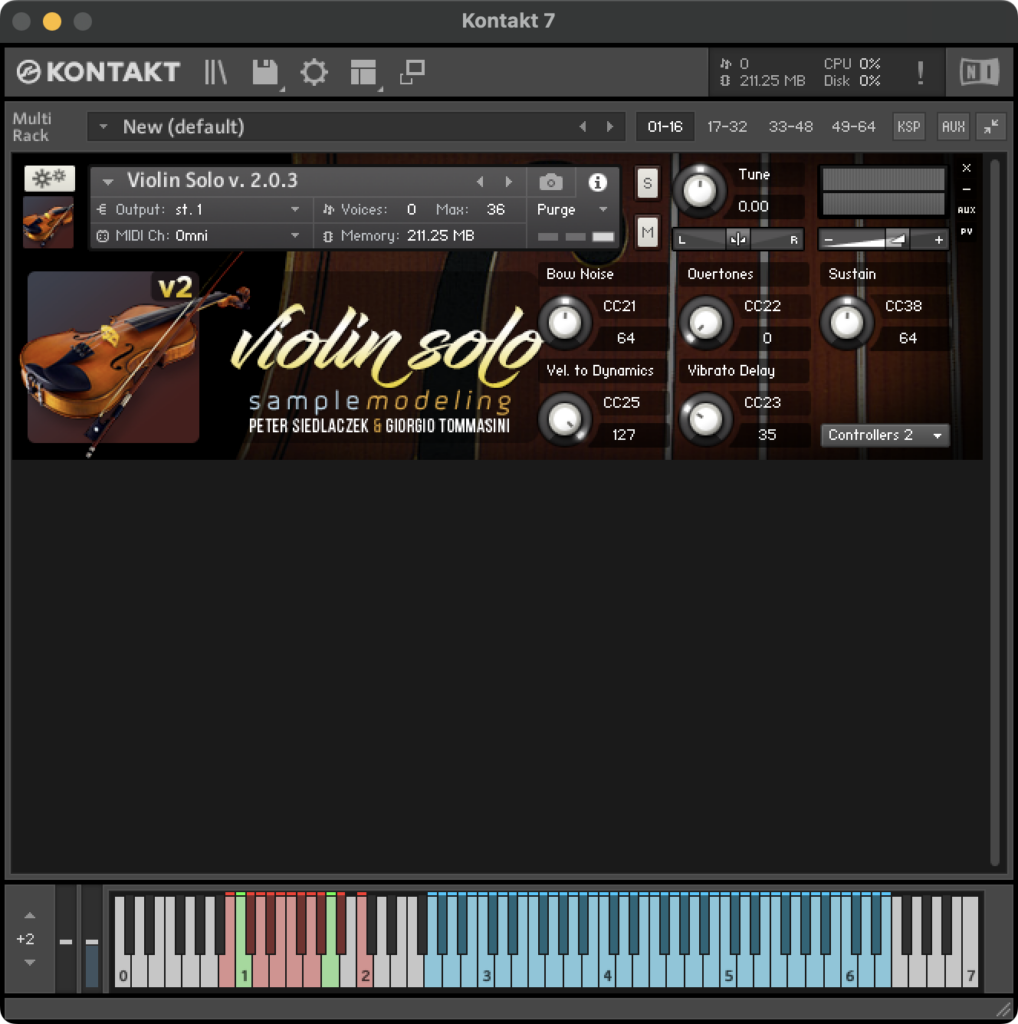Click the modulation wheel

click(92, 941)
